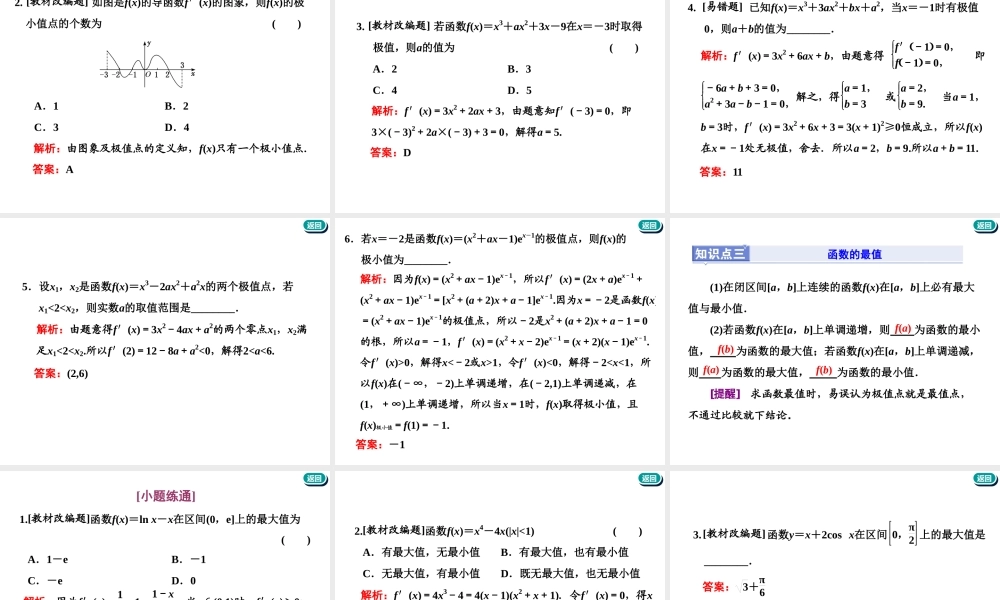Click the 返回 button on problem 4 slide
The width and height of the screenshot is (1000, 600).
point(982,3)
